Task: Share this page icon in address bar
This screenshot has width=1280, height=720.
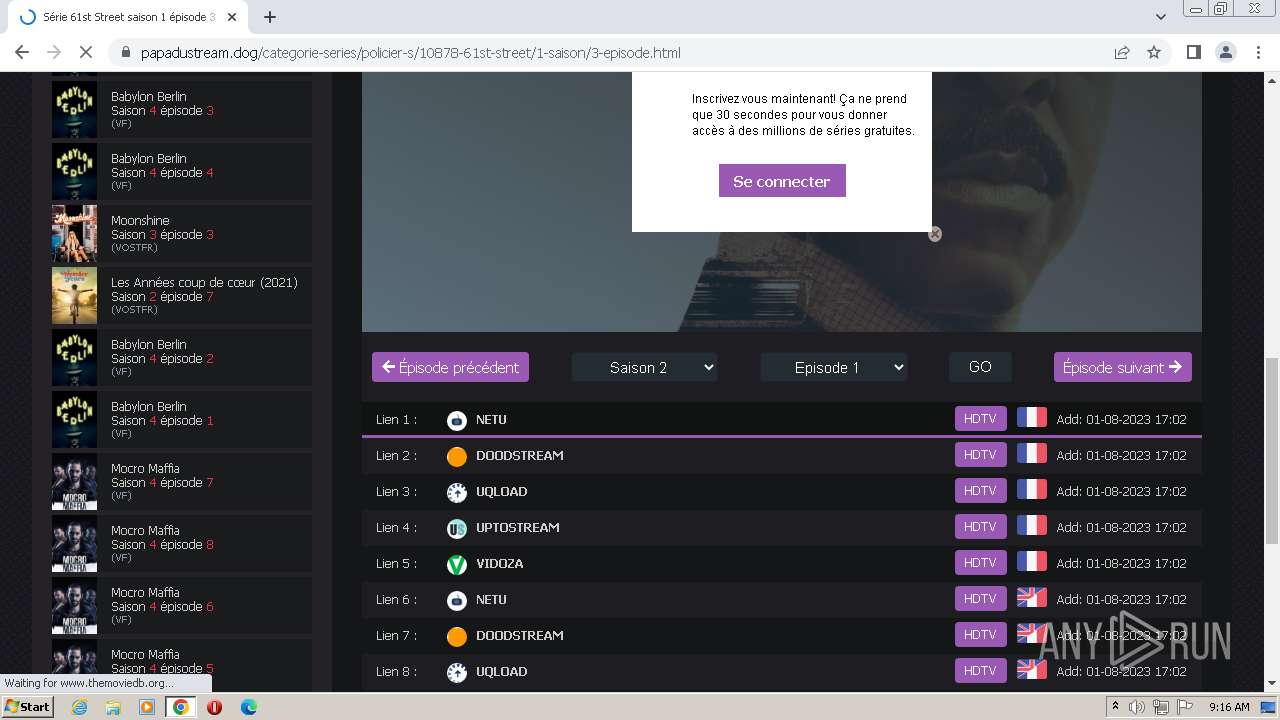Action: point(1122,52)
